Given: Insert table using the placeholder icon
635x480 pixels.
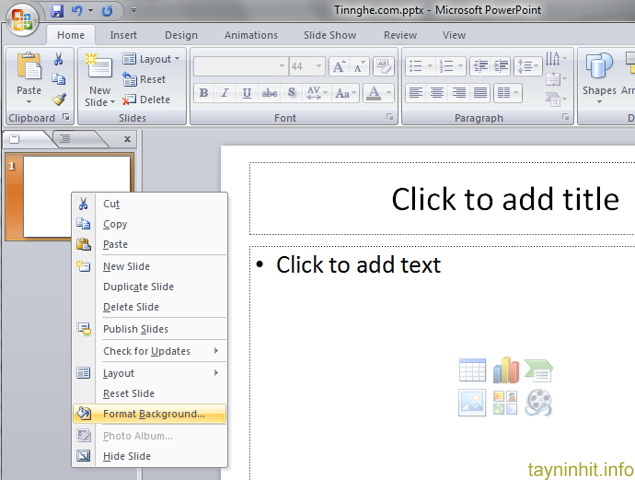Looking at the screenshot, I should pyautogui.click(x=472, y=371).
